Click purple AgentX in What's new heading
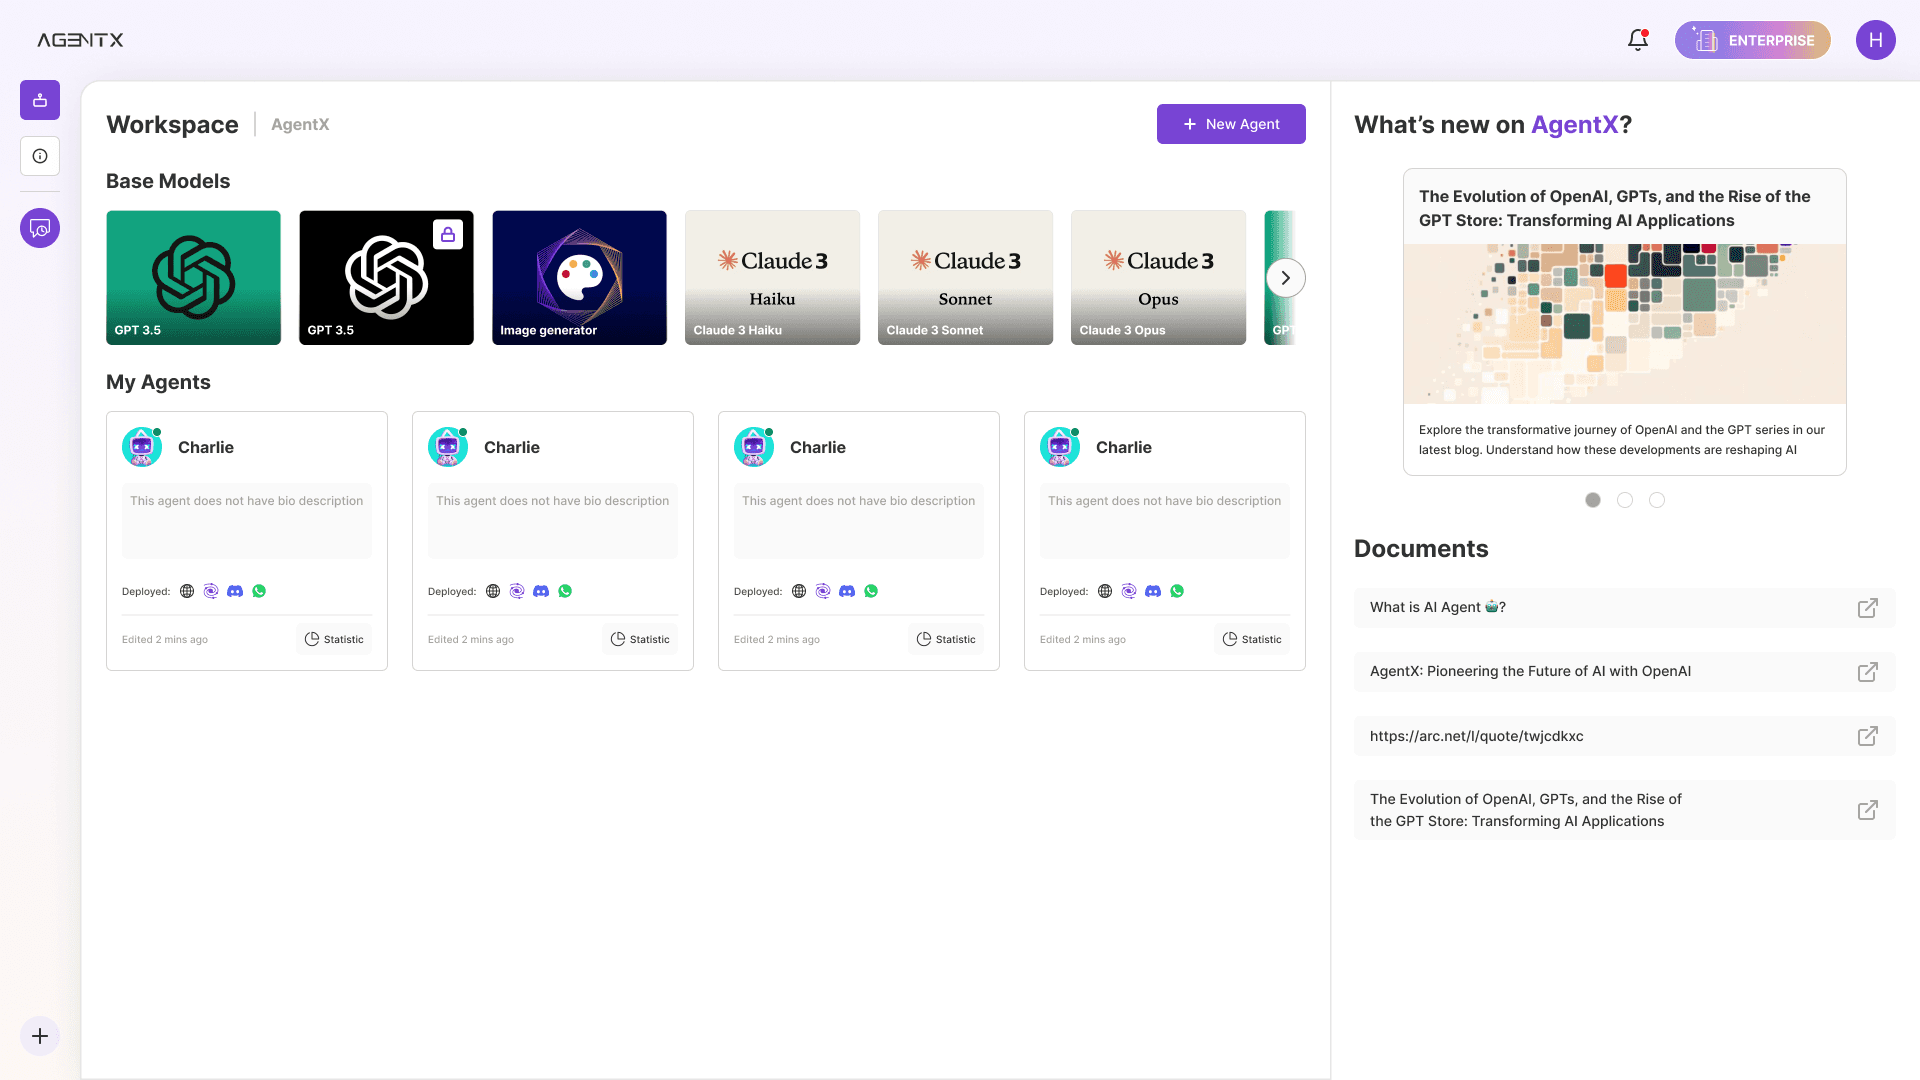1920x1080 pixels. click(1574, 125)
